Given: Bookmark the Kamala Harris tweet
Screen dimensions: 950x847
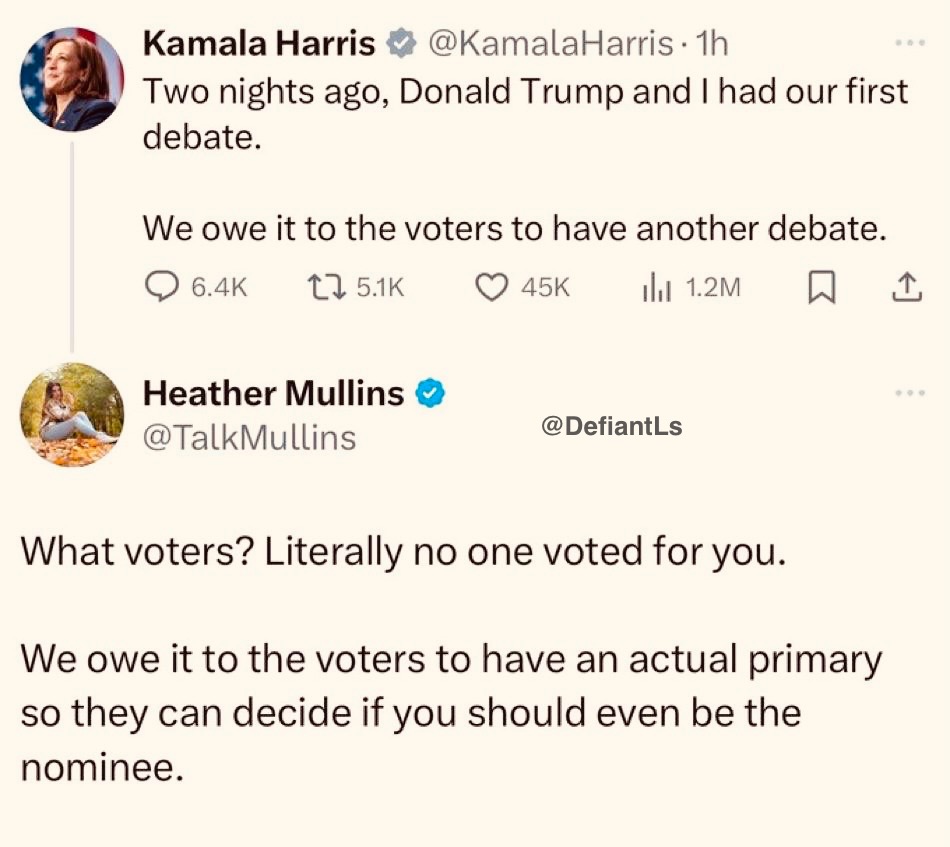Looking at the screenshot, I should (820, 288).
